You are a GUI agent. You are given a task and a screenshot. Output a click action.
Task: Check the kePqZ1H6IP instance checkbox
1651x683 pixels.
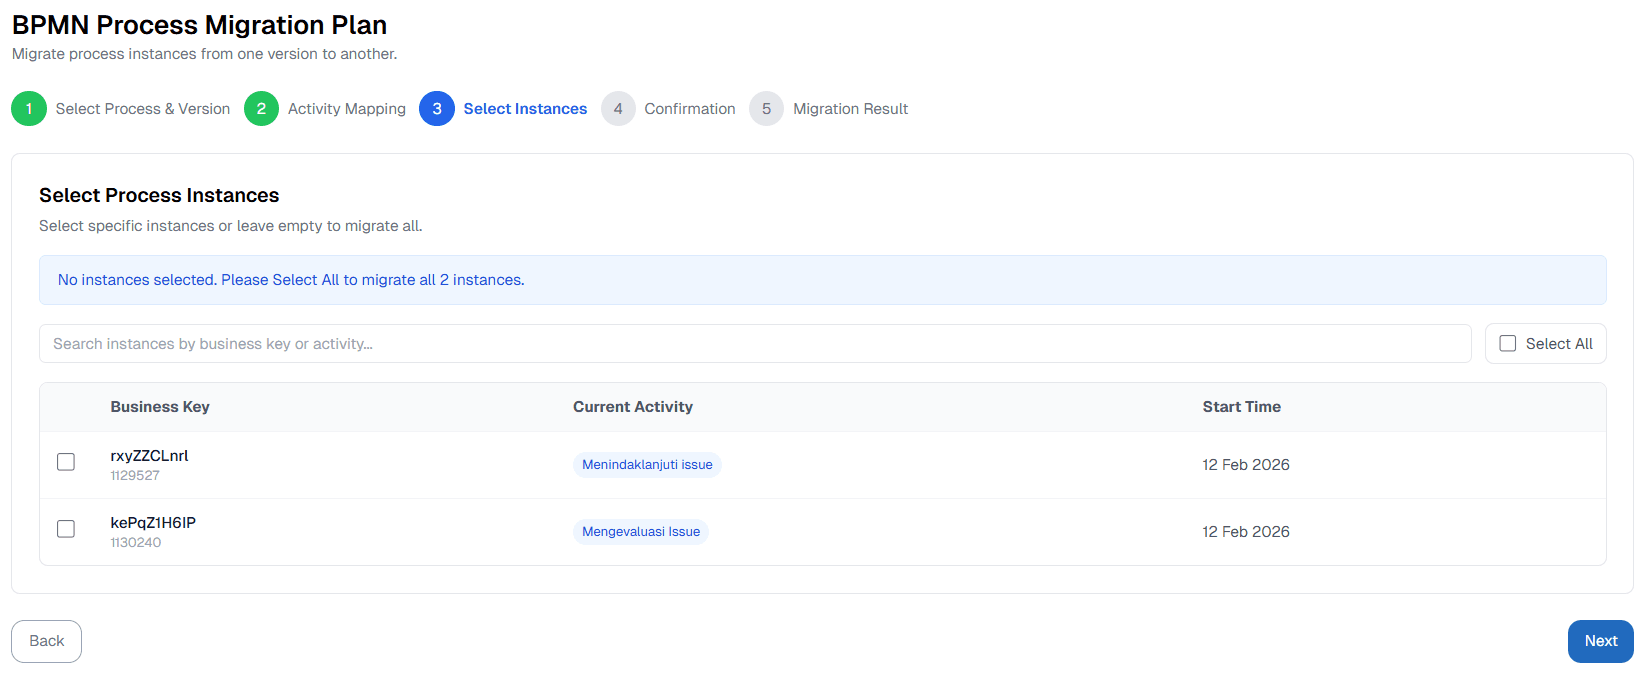[x=66, y=529]
